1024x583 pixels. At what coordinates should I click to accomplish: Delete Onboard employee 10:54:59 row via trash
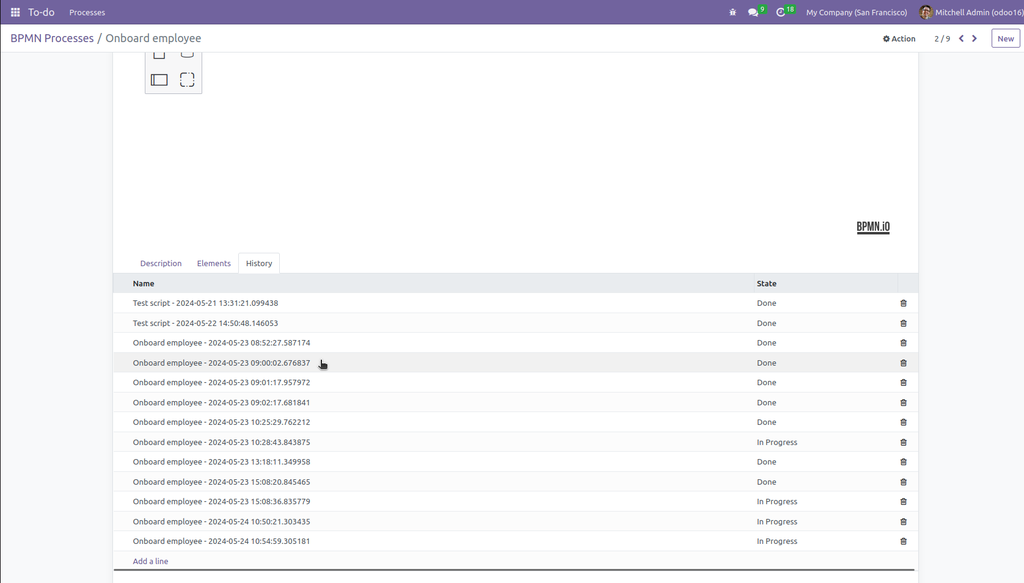[x=904, y=541]
